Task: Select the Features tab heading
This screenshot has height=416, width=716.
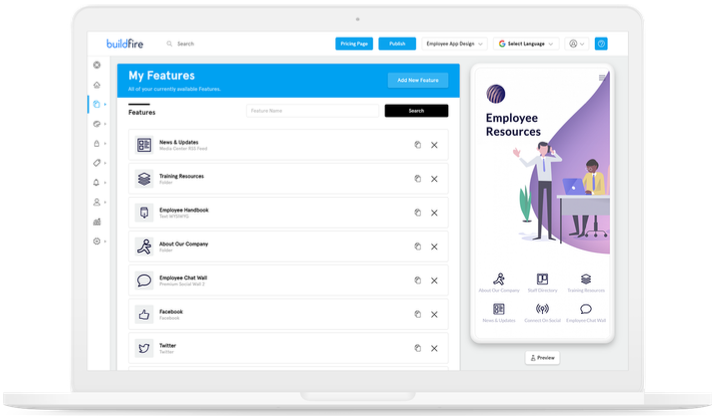Action: point(142,112)
